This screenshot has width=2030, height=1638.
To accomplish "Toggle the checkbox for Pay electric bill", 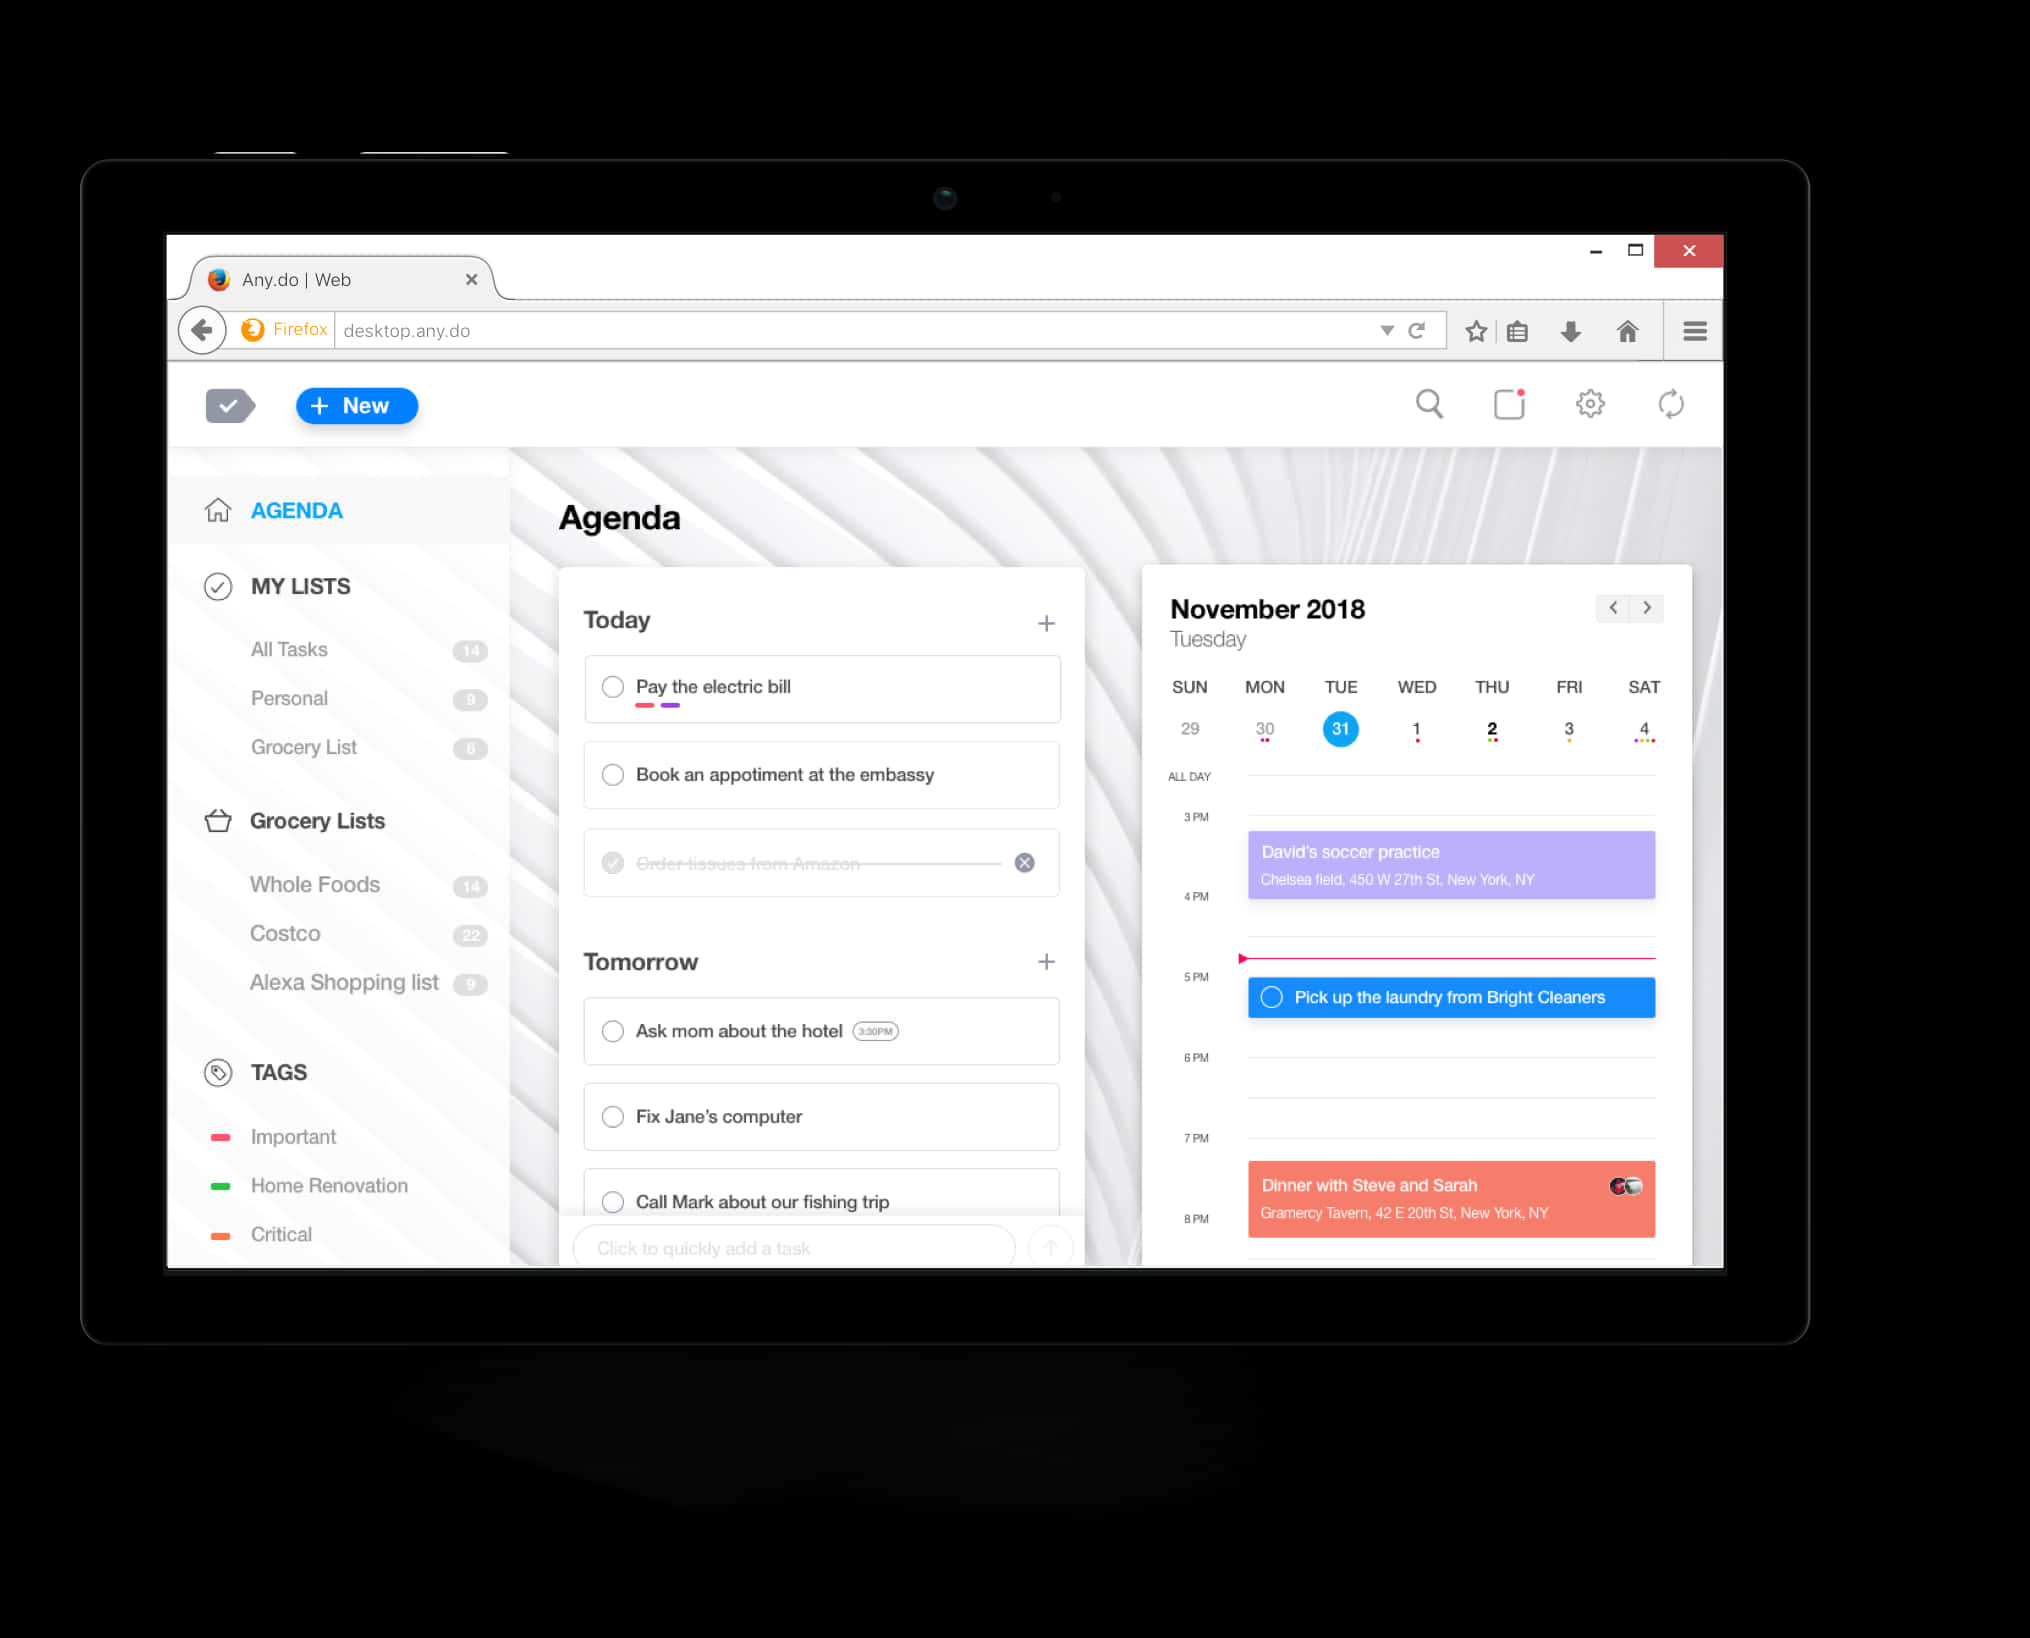I will pos(612,687).
